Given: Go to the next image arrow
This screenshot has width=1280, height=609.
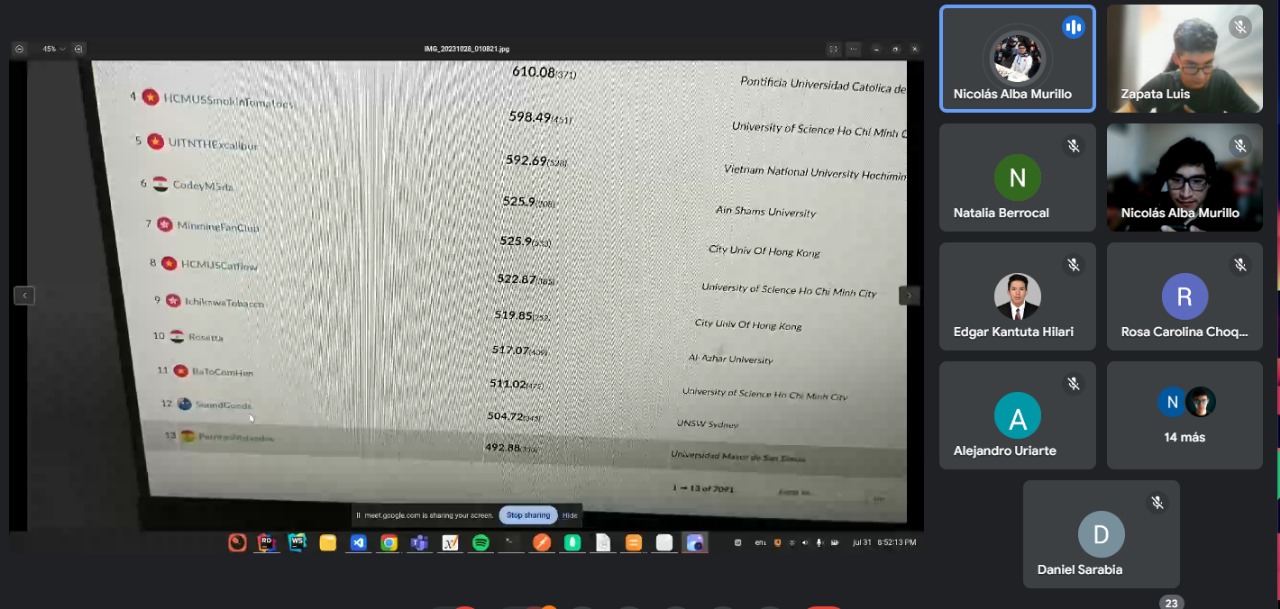Looking at the screenshot, I should click(909, 295).
